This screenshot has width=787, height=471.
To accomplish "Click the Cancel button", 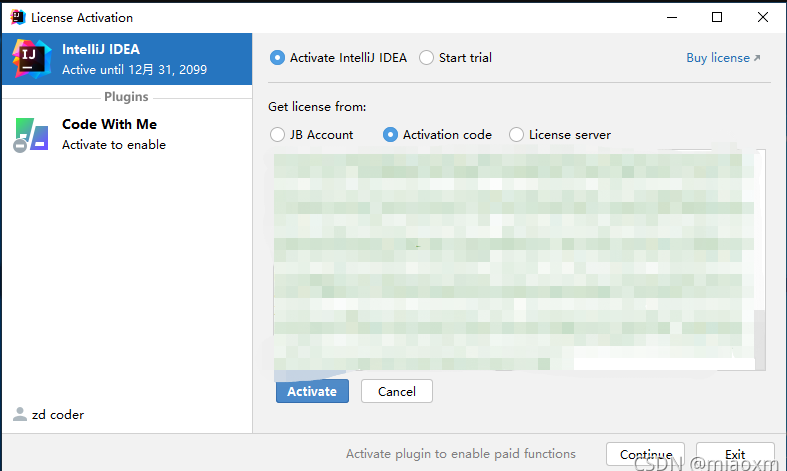I will 397,391.
